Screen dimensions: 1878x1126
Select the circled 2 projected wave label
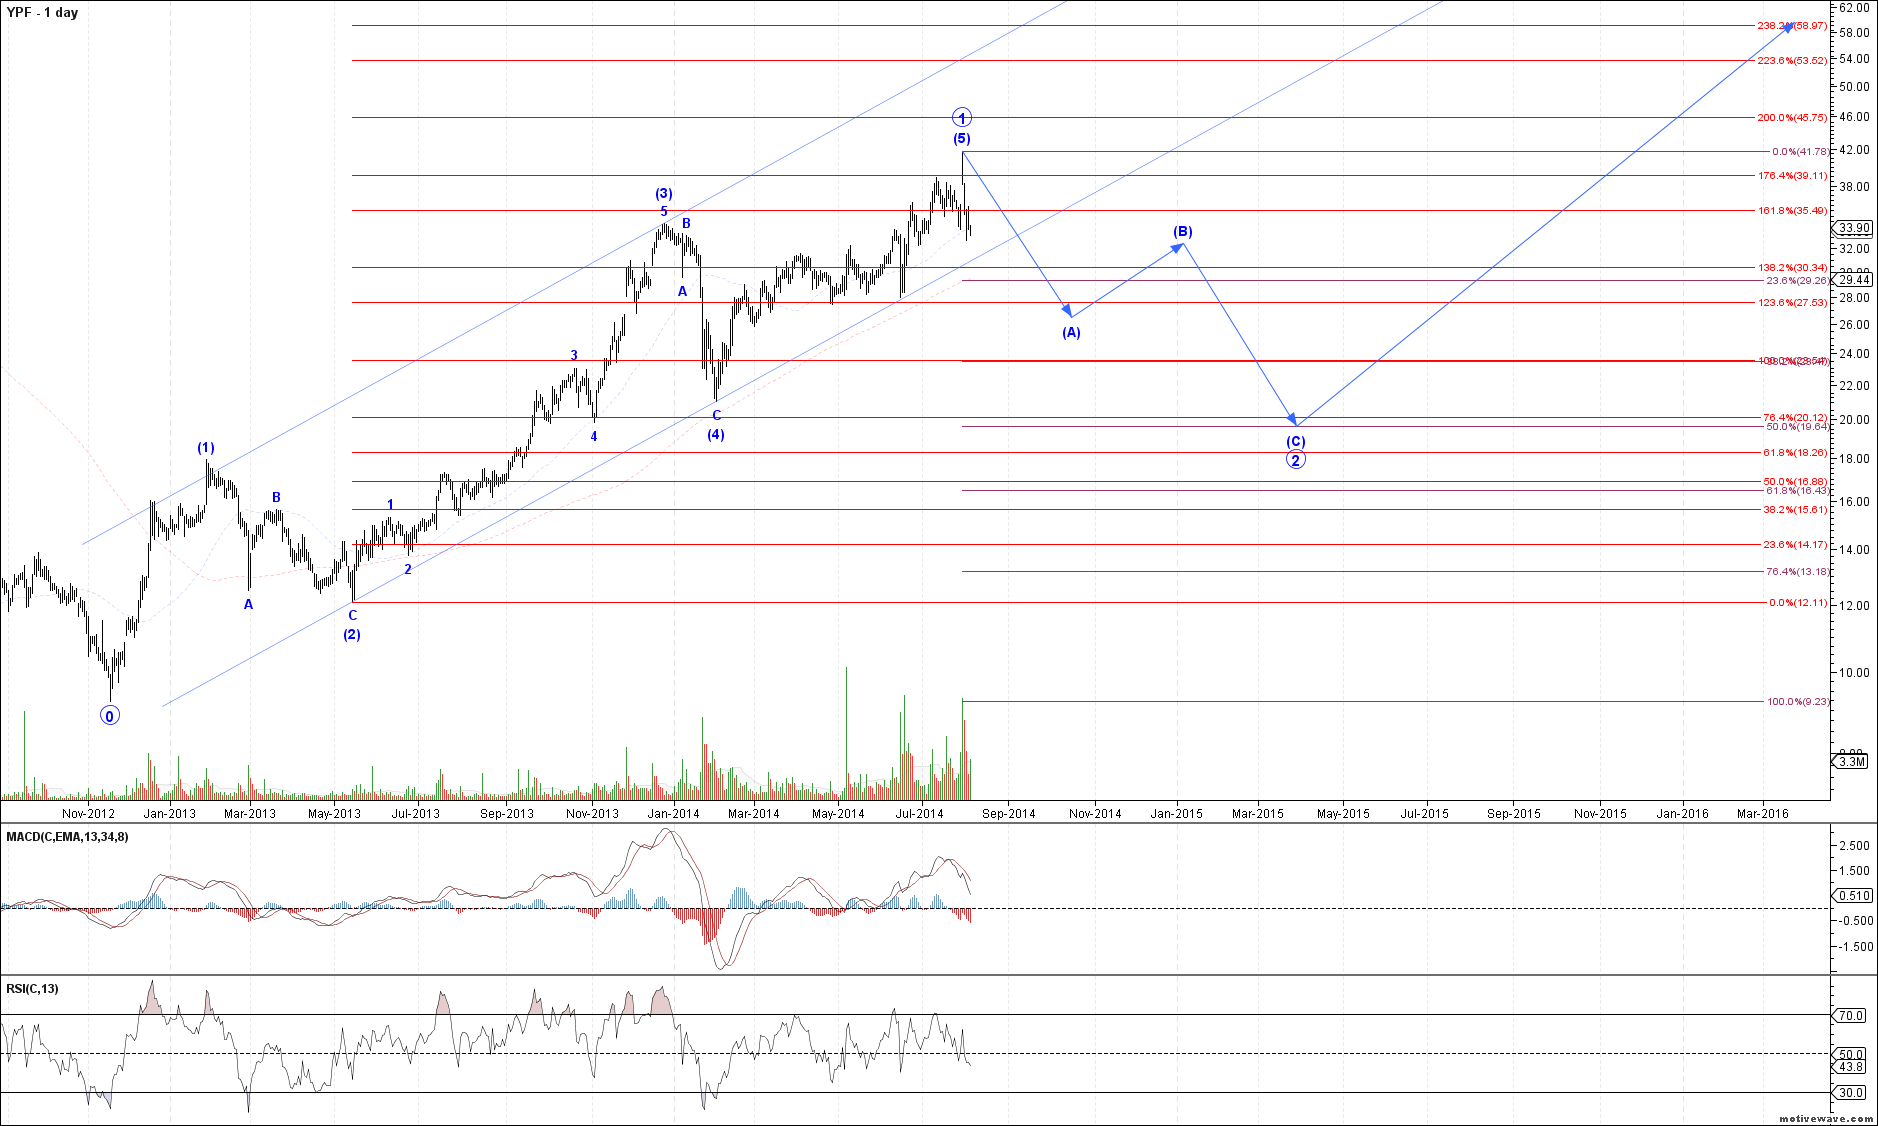(1295, 460)
